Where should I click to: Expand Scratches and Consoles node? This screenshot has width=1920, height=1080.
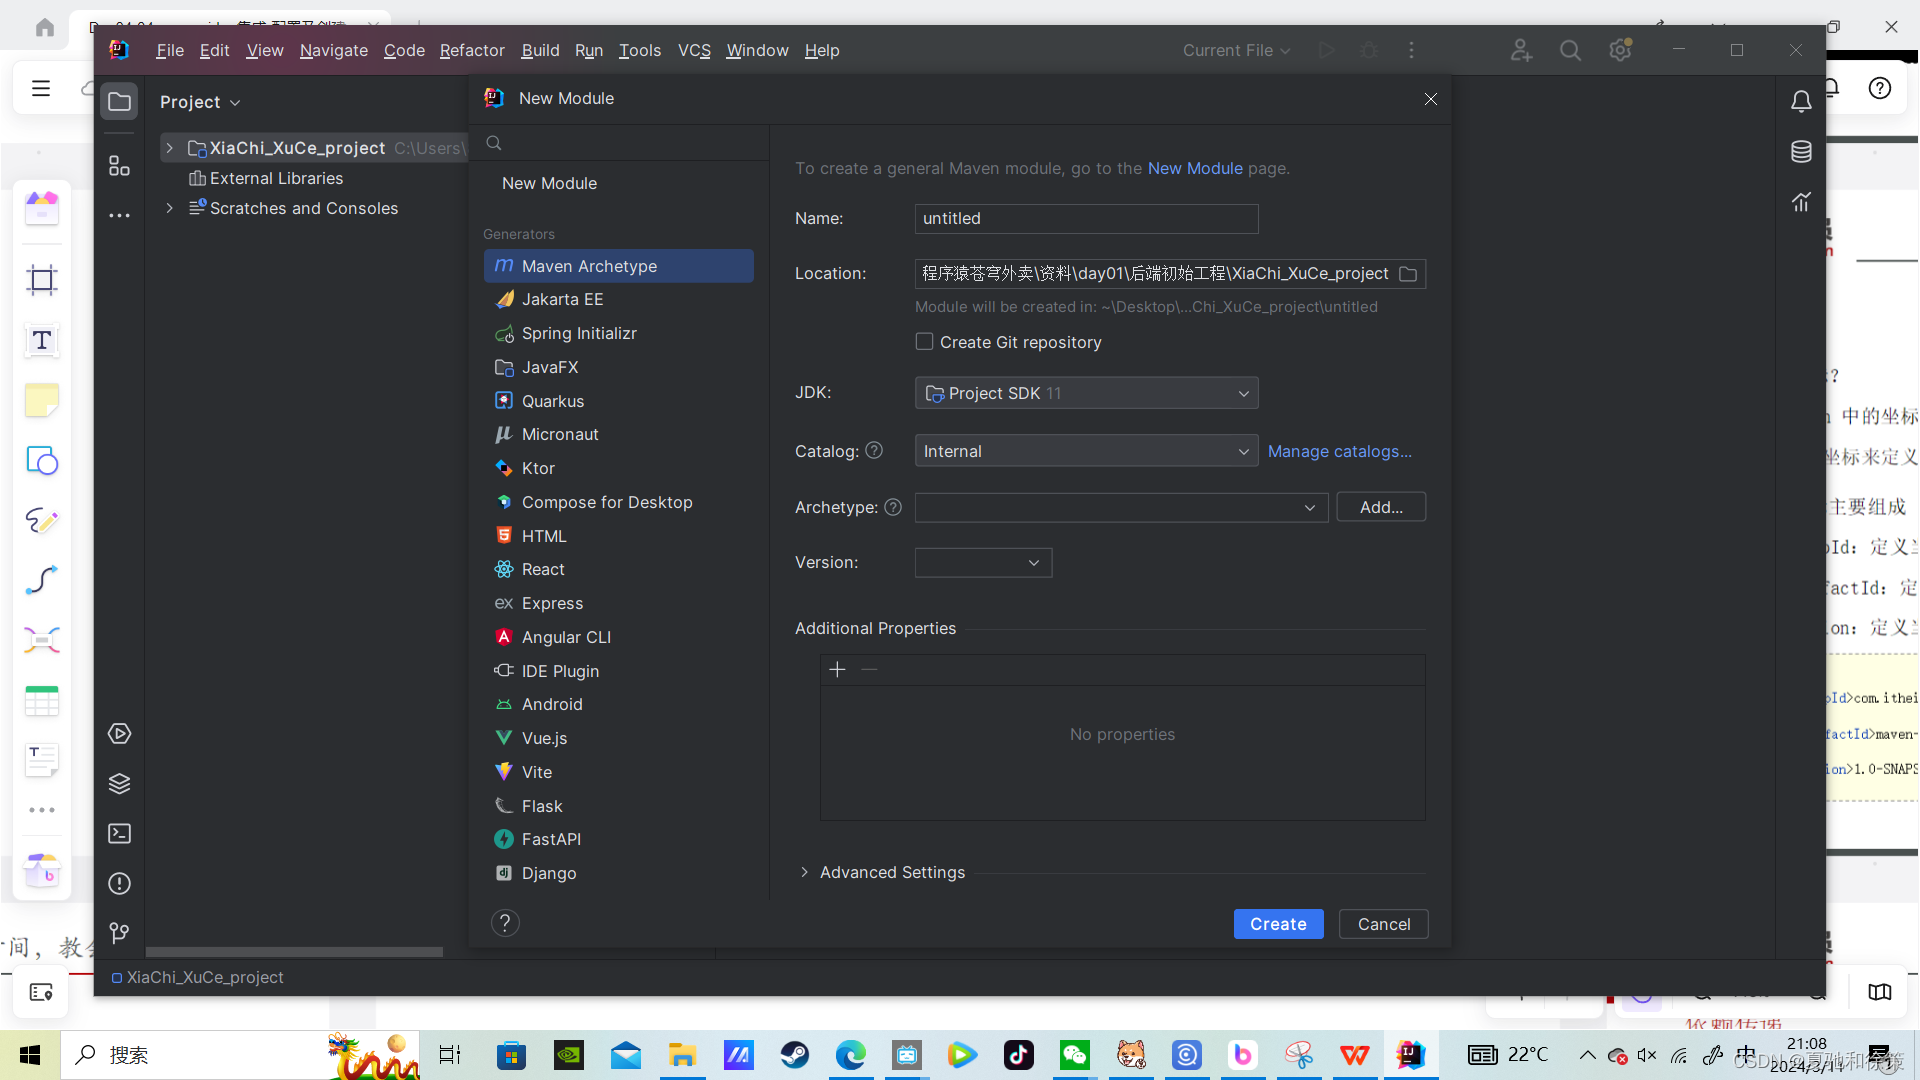point(170,208)
